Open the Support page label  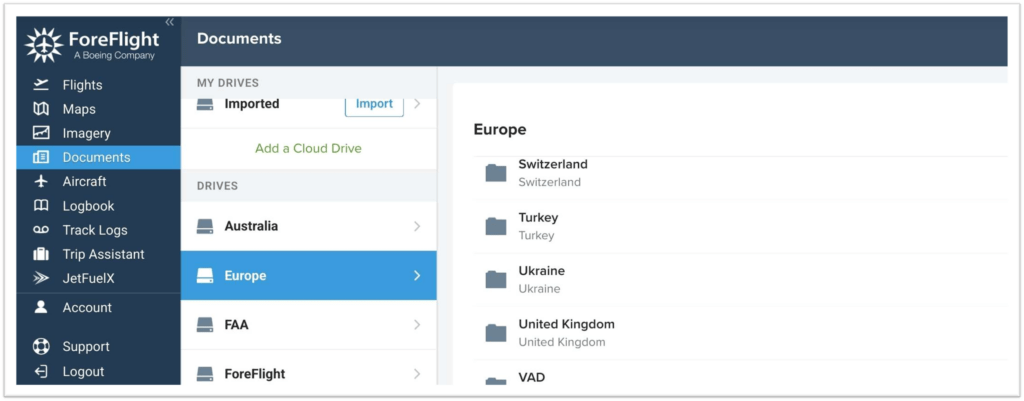point(86,347)
